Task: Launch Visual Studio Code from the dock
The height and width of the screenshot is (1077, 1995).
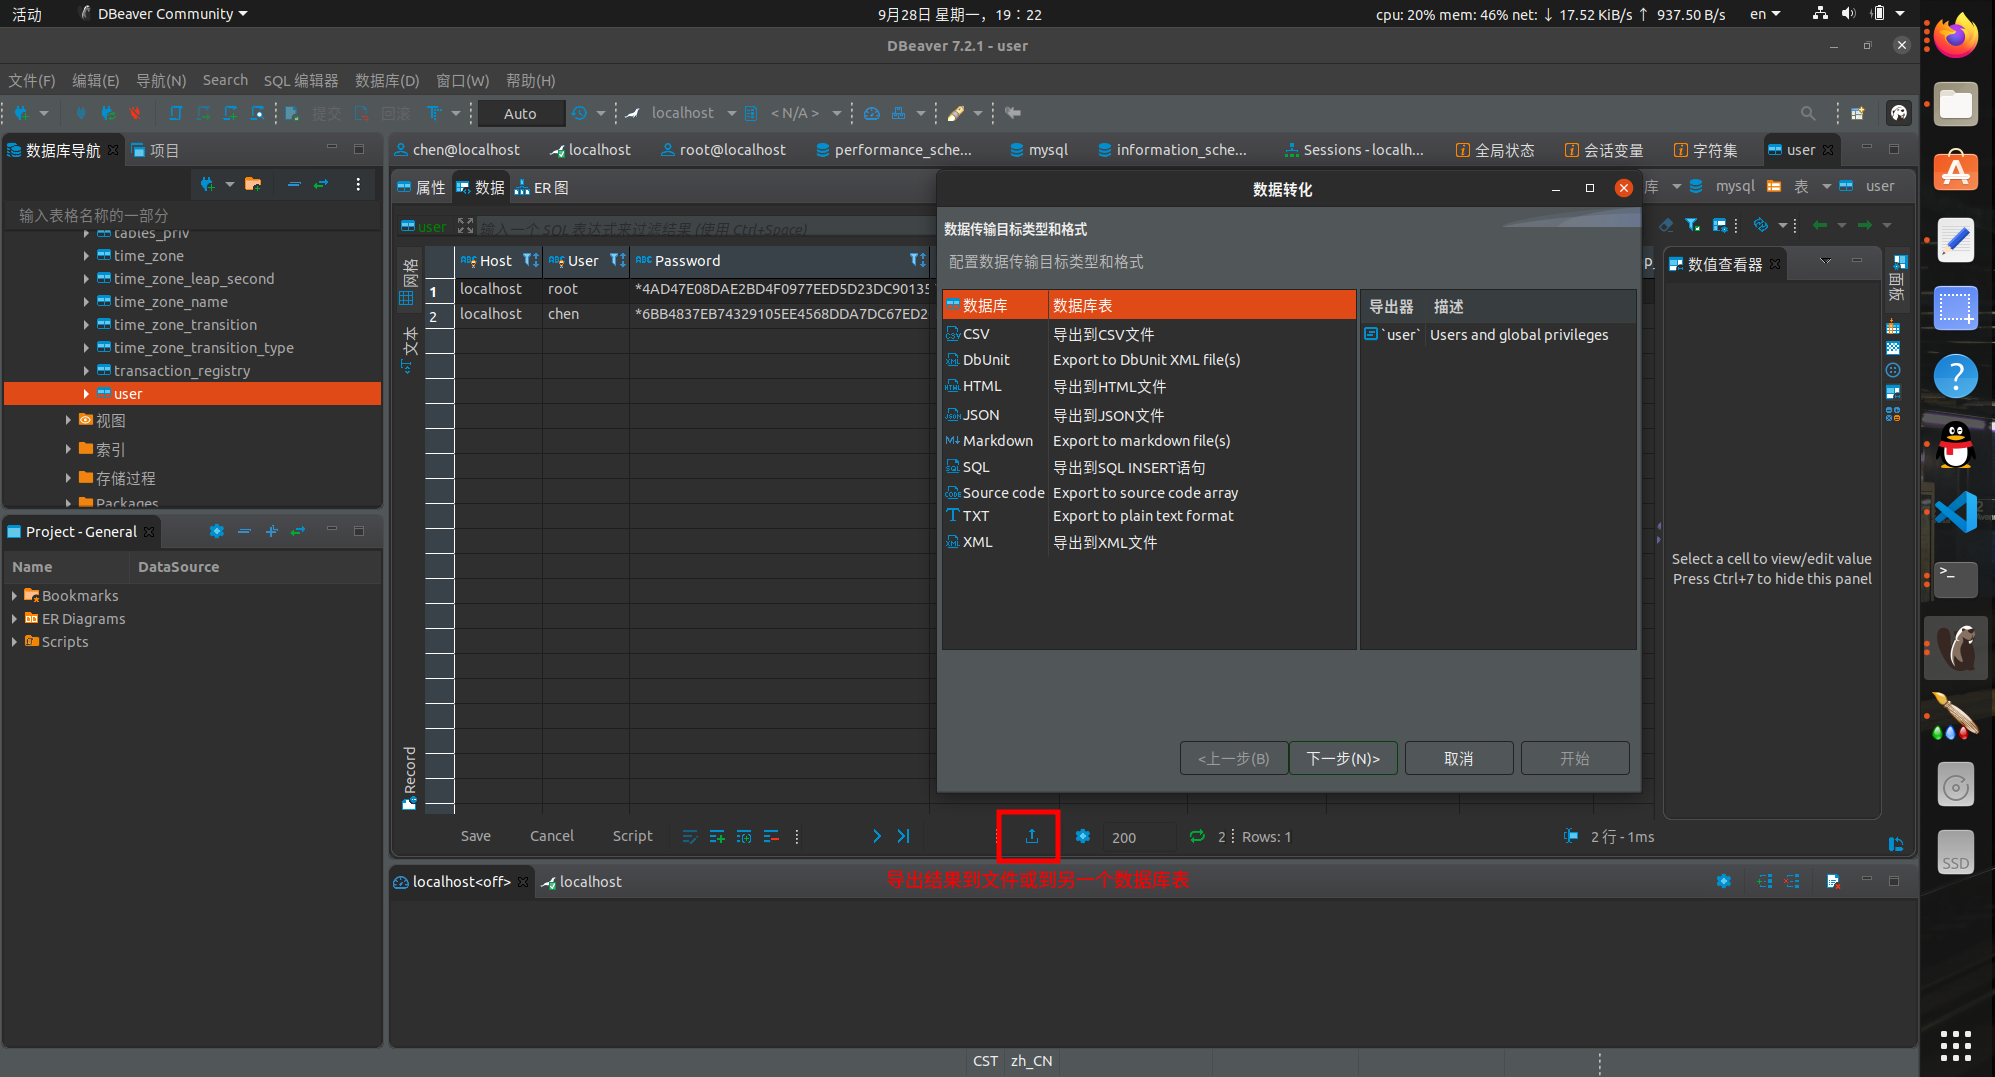Action: click(1956, 512)
